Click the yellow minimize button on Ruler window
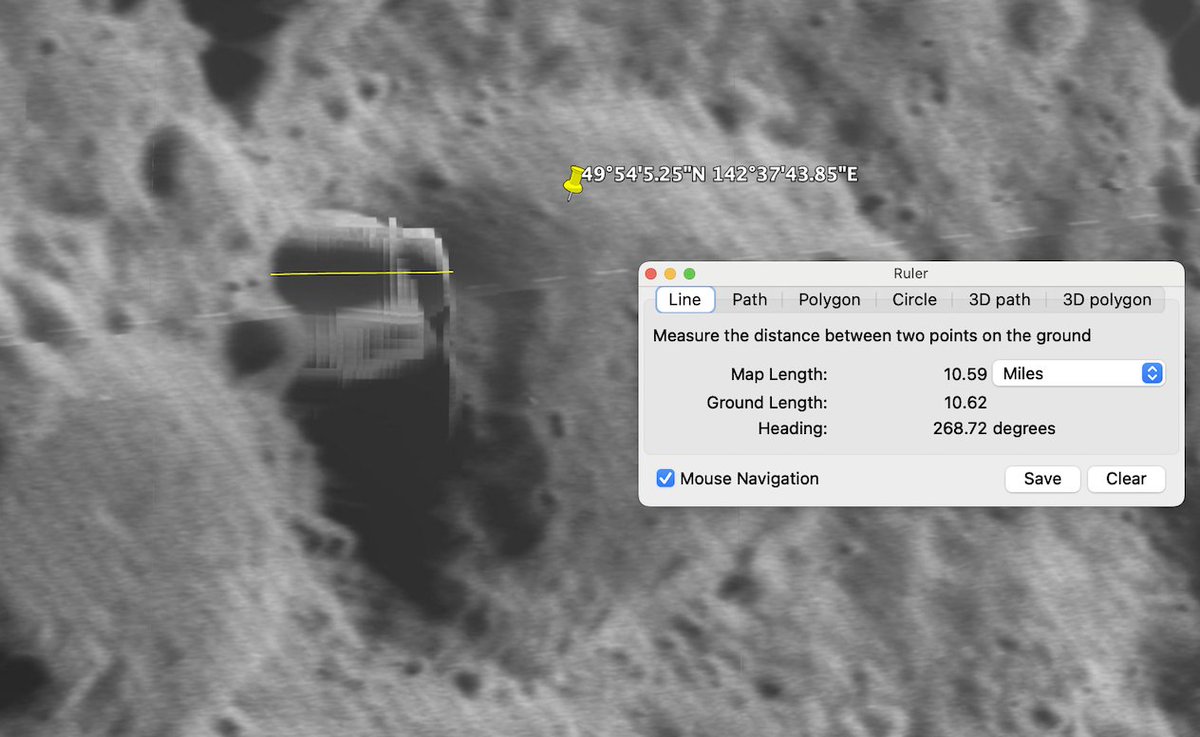Image resolution: width=1200 pixels, height=737 pixels. [x=670, y=273]
